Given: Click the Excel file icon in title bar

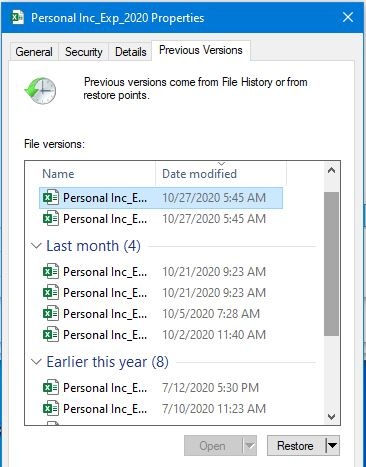Looking at the screenshot, I should [18, 17].
